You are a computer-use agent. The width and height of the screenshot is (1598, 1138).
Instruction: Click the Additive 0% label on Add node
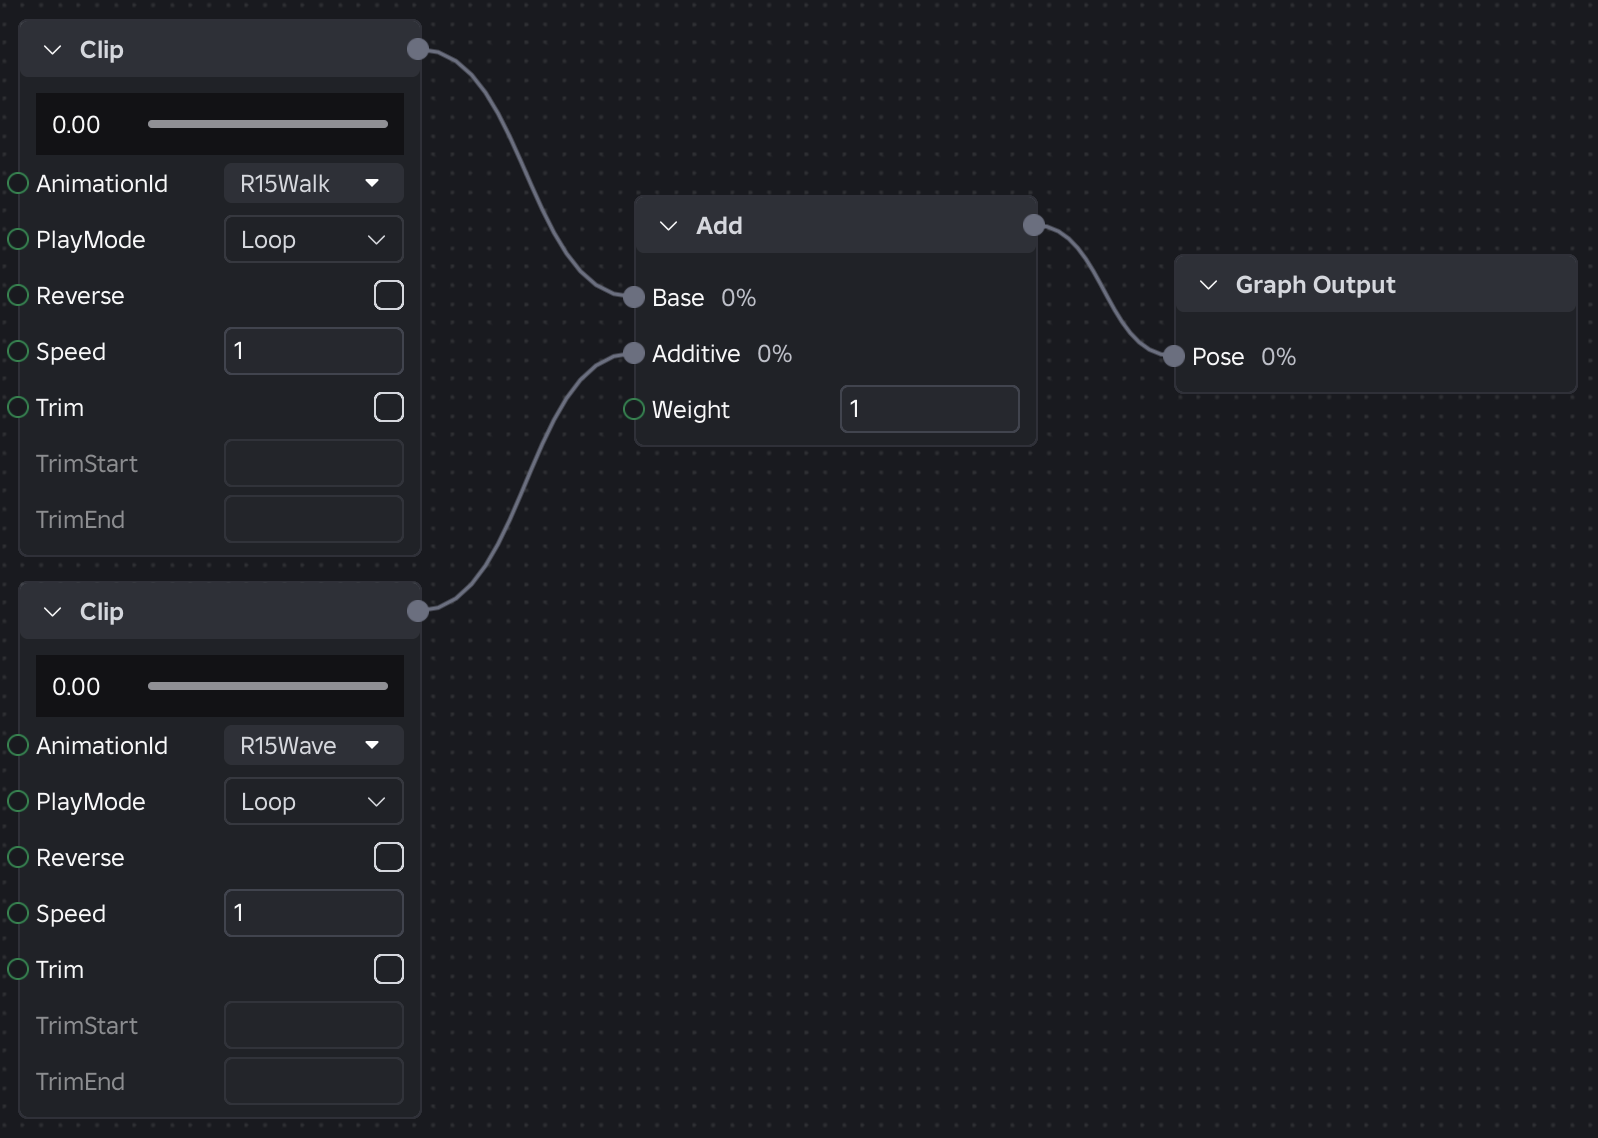pyautogui.click(x=722, y=354)
